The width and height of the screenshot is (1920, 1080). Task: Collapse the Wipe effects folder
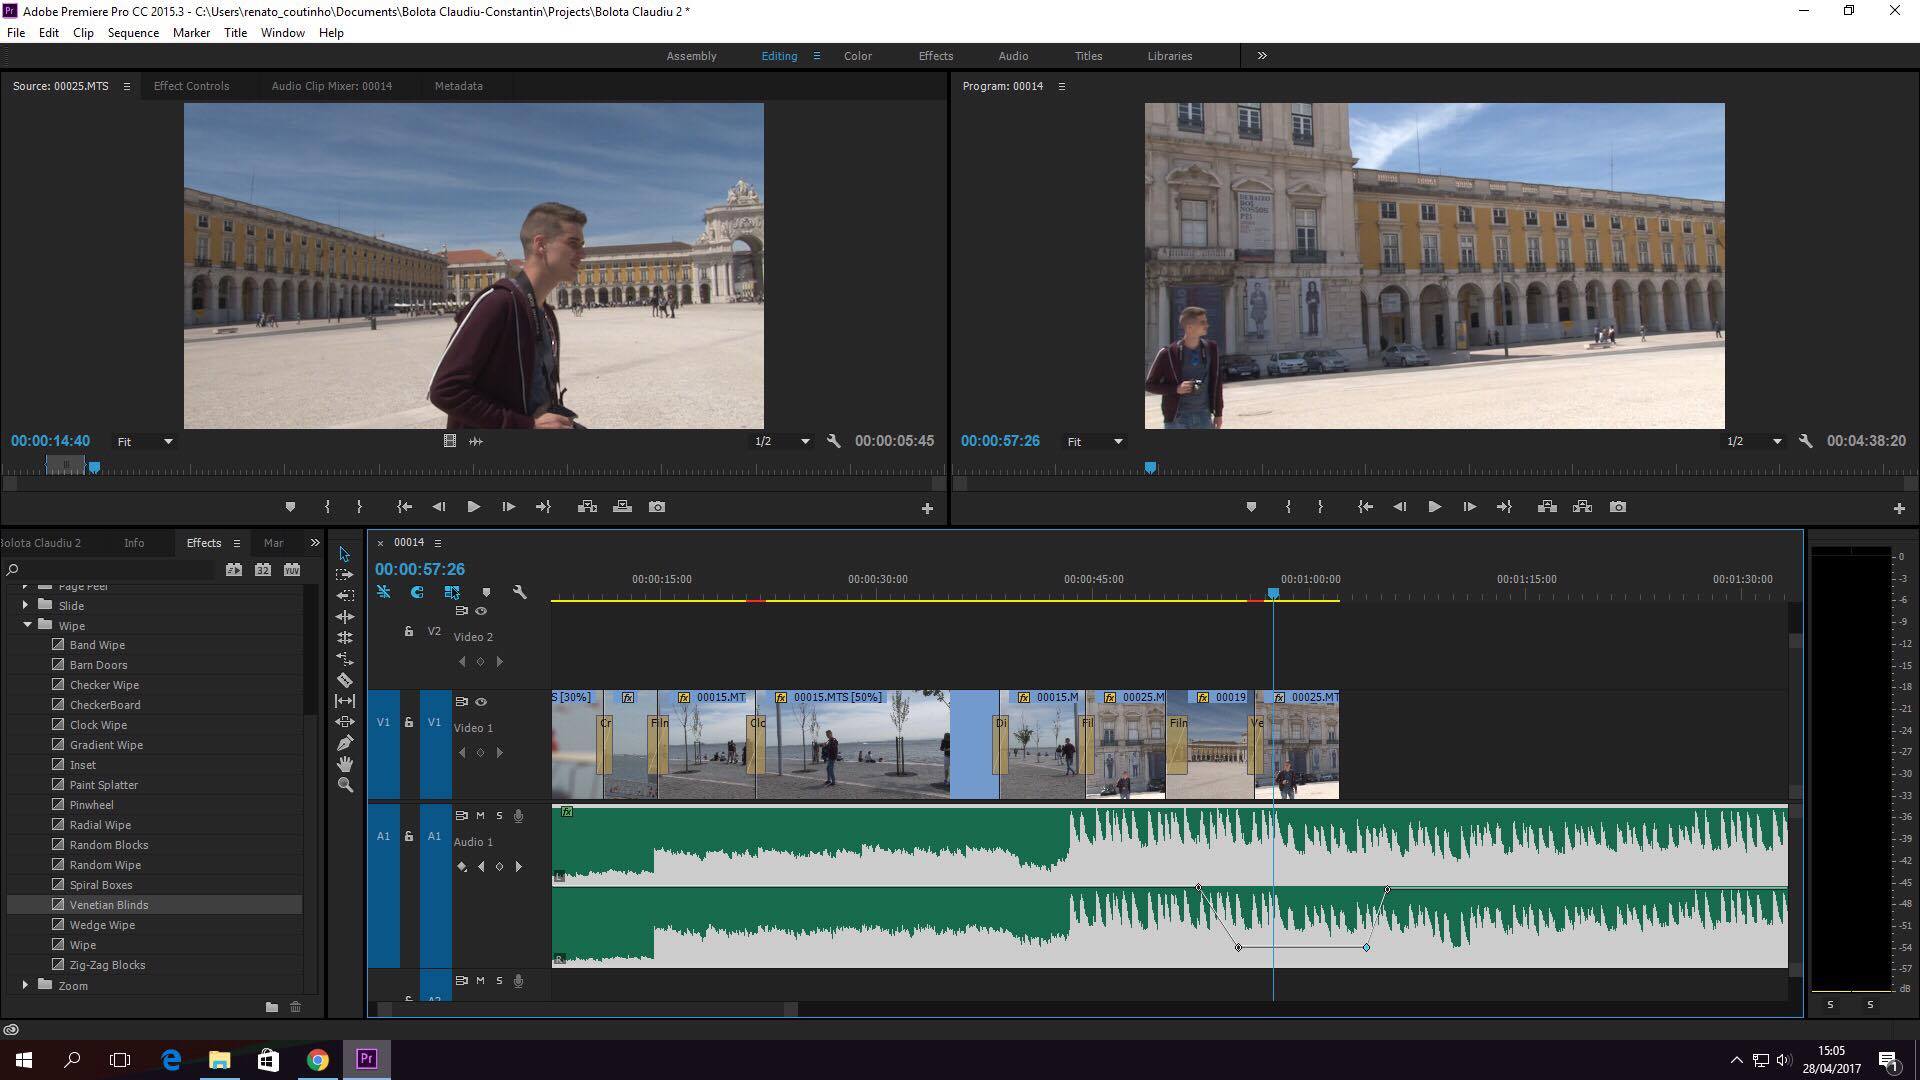pos(27,625)
